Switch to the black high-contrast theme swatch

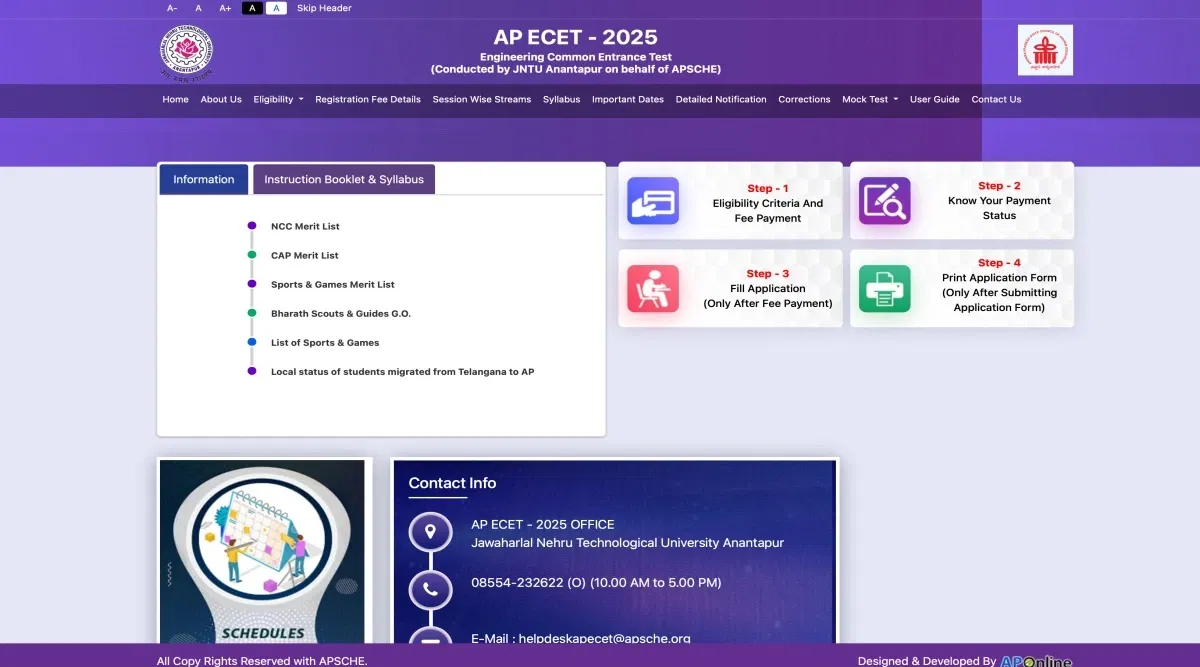252,8
